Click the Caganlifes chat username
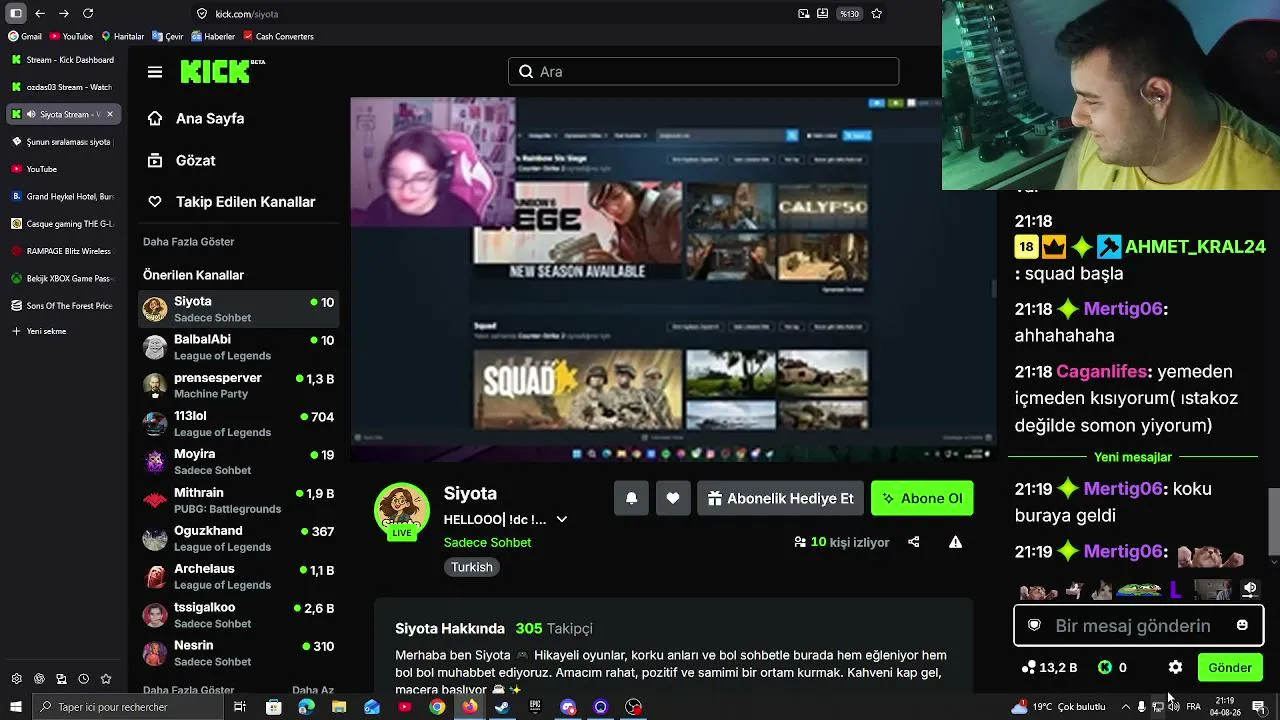1280x720 pixels. point(1101,372)
